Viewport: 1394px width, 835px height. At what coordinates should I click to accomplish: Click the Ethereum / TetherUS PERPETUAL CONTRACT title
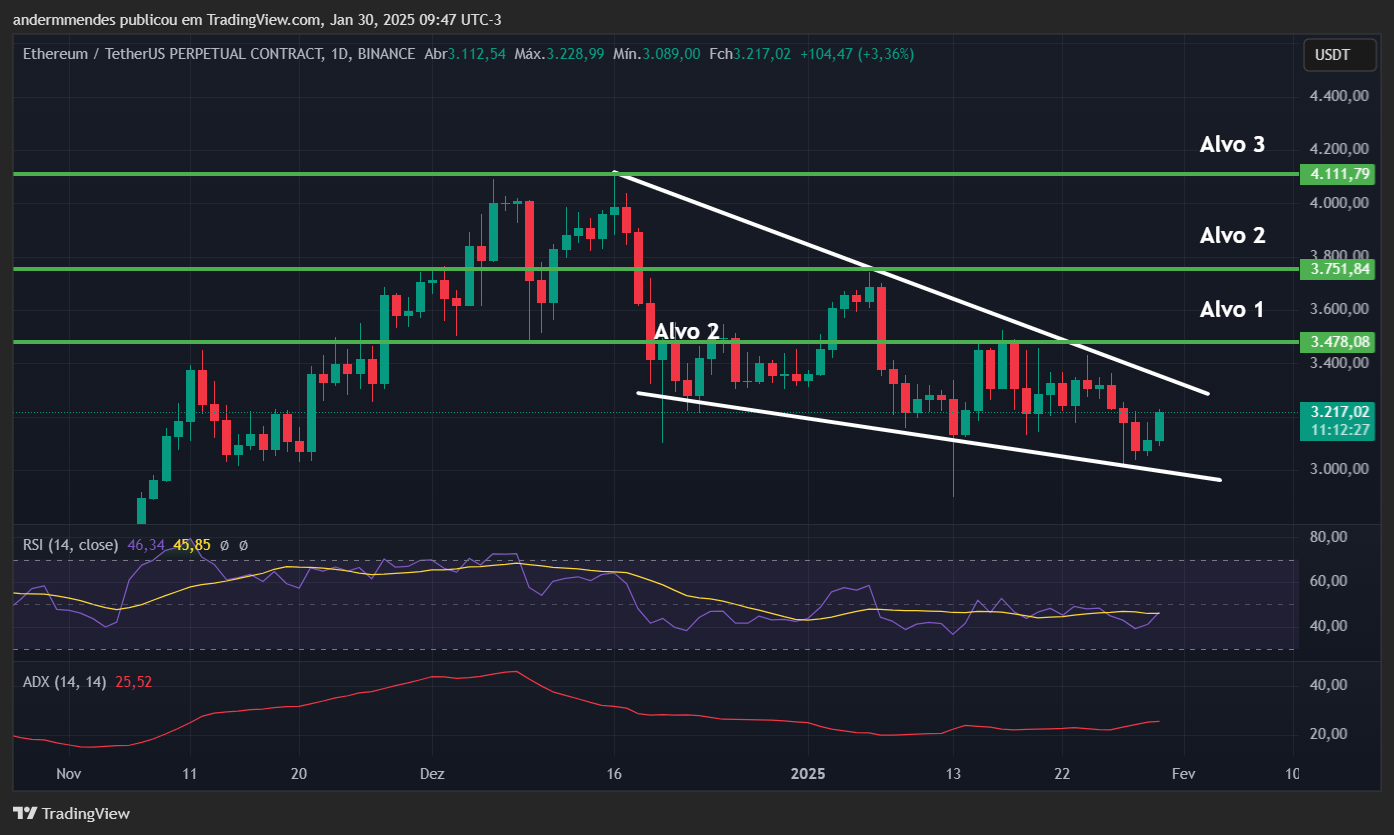point(219,53)
